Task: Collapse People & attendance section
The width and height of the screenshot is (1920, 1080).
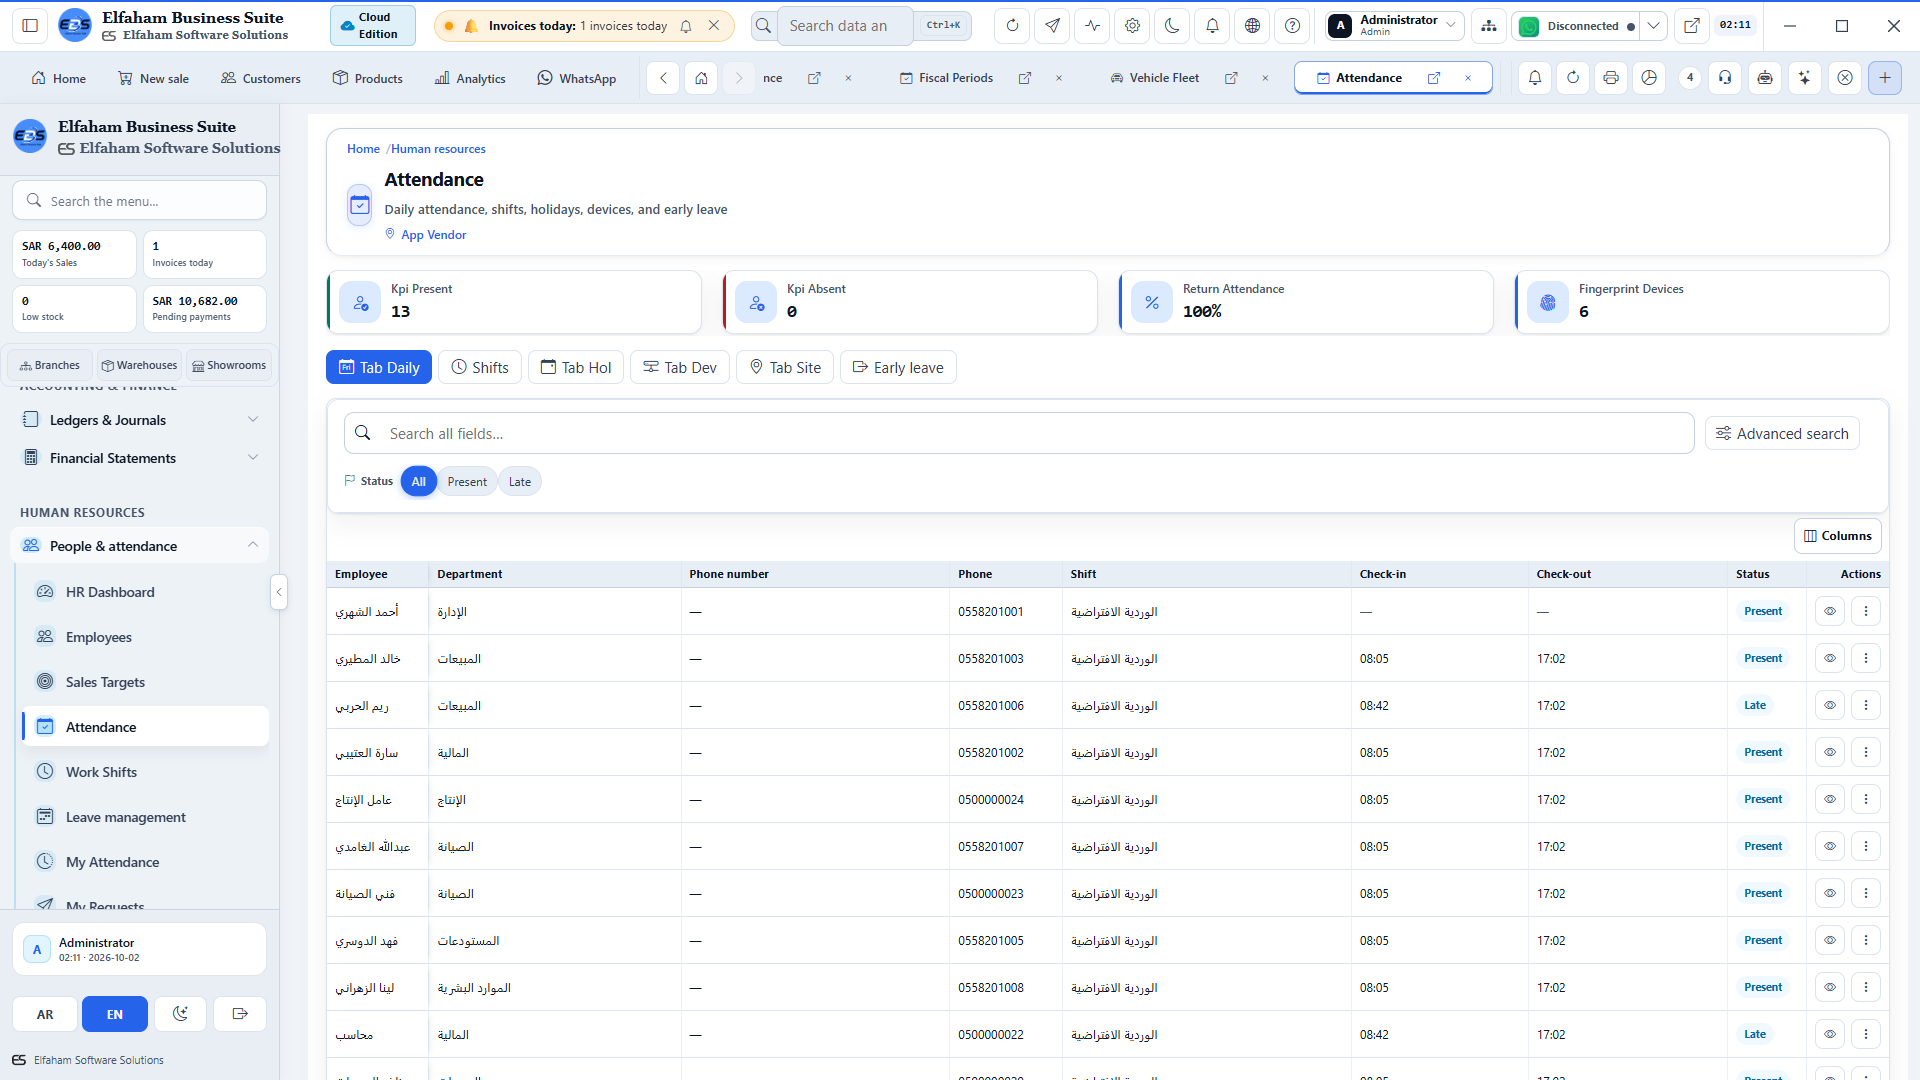Action: pos(140,546)
